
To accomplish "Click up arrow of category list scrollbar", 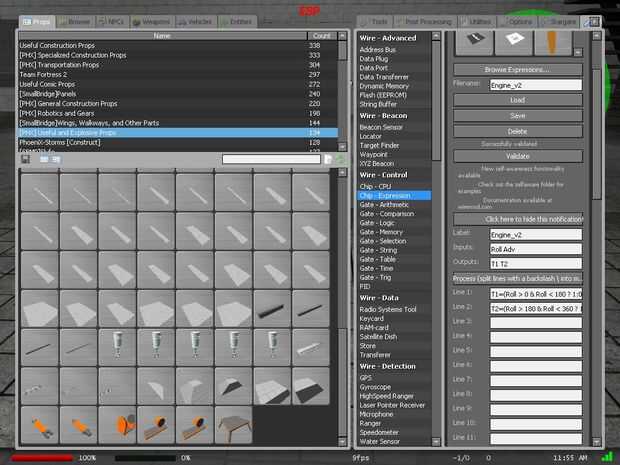I will 342,36.
